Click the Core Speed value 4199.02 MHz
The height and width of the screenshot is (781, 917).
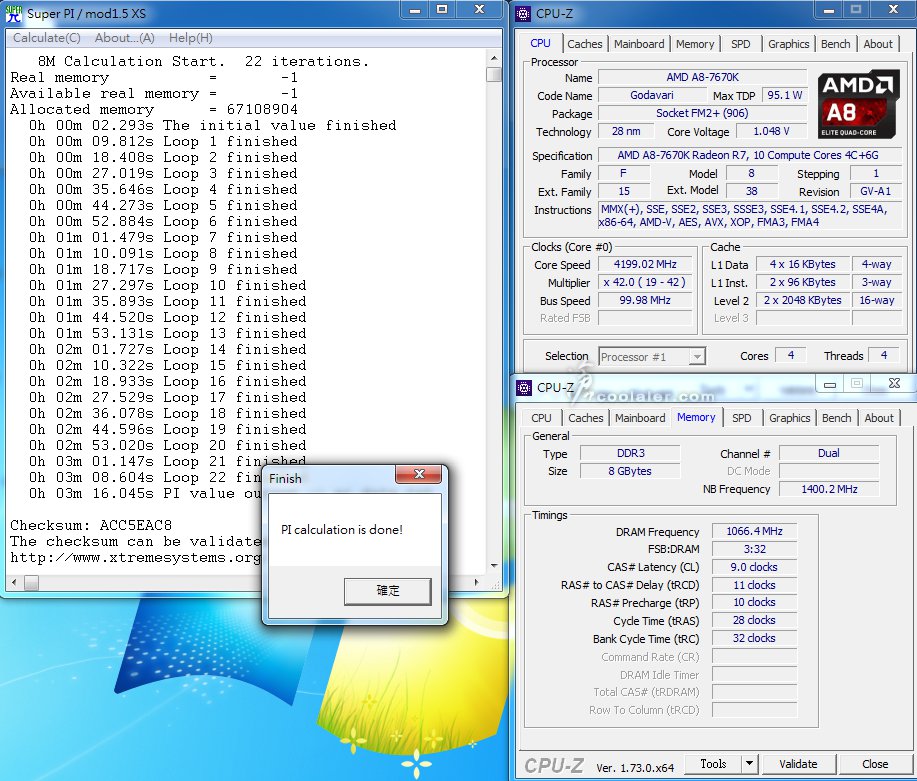[645, 264]
